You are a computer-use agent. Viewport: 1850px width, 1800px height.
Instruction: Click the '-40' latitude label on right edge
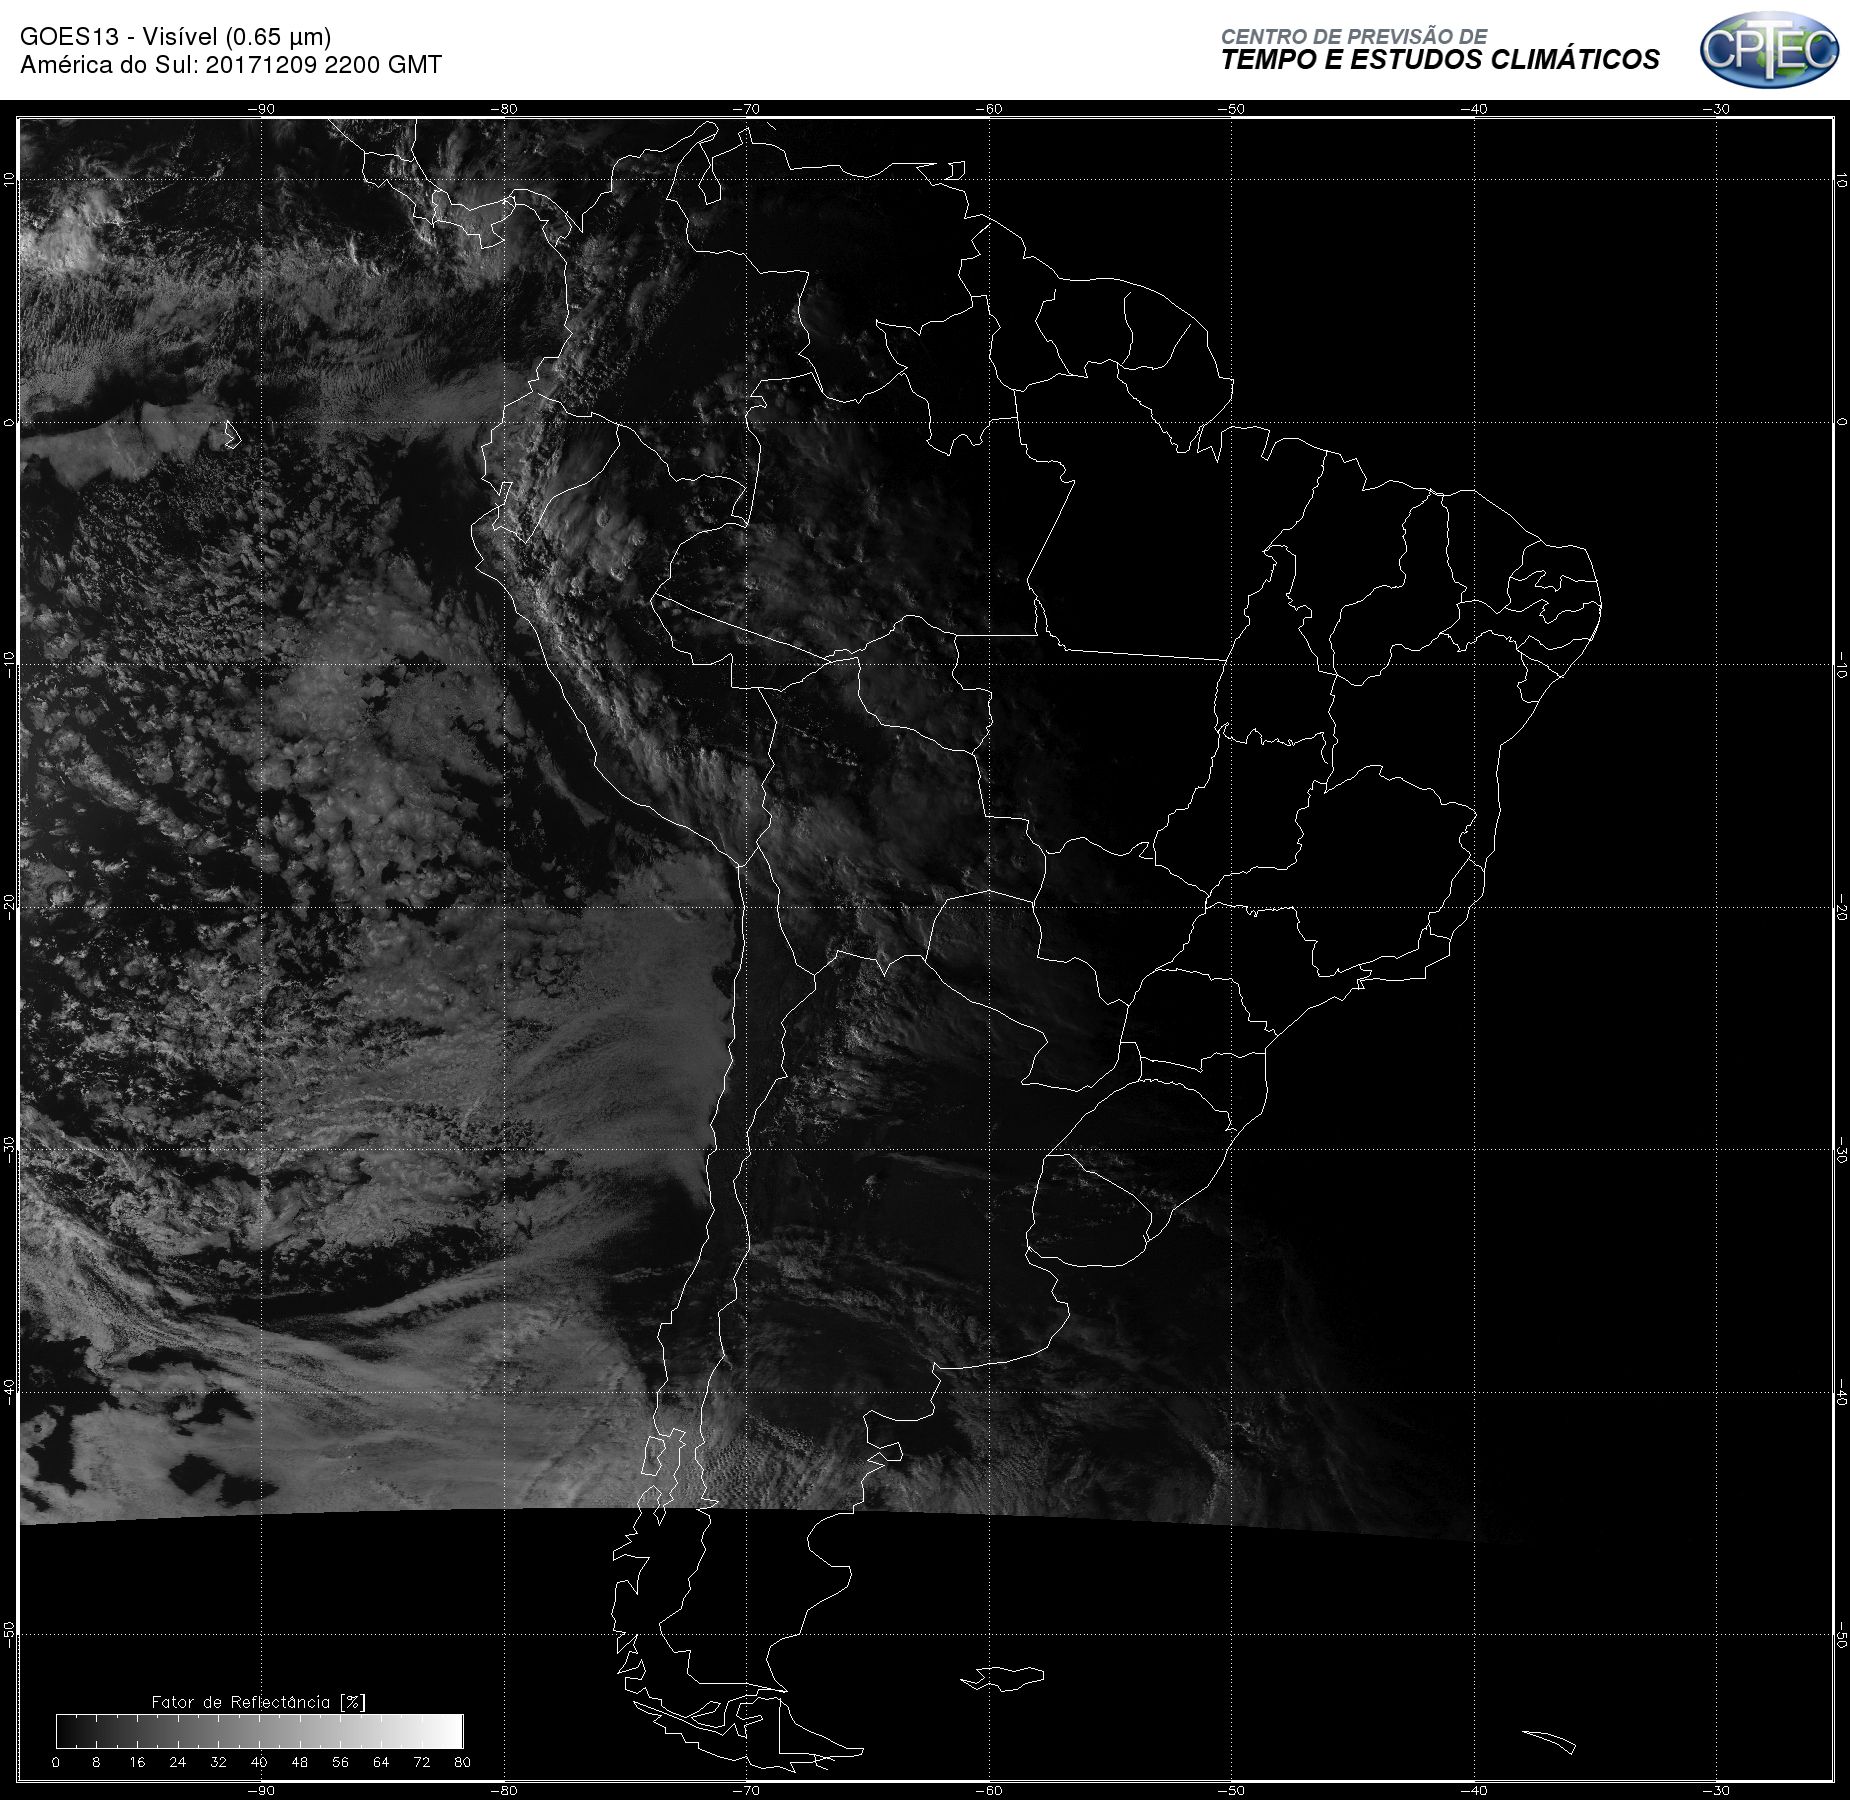click(1841, 1394)
